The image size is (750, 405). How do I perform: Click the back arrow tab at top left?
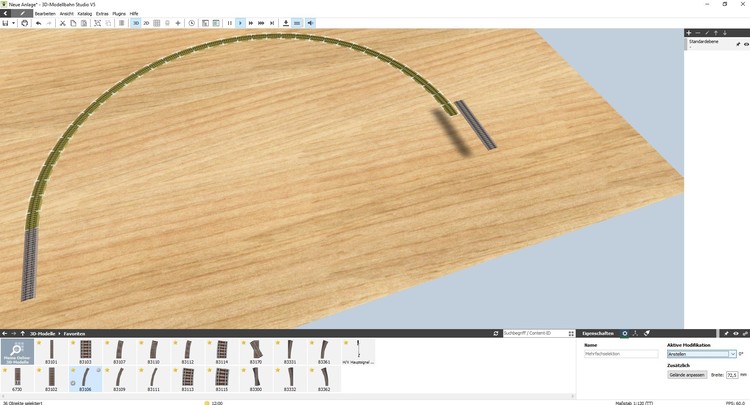[x=6, y=13]
